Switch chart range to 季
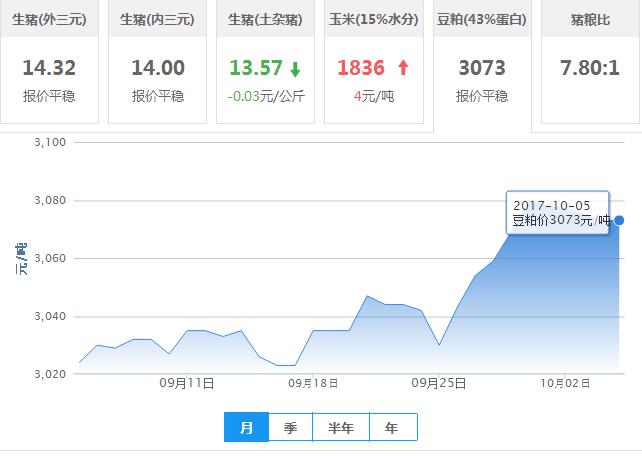 coord(291,427)
